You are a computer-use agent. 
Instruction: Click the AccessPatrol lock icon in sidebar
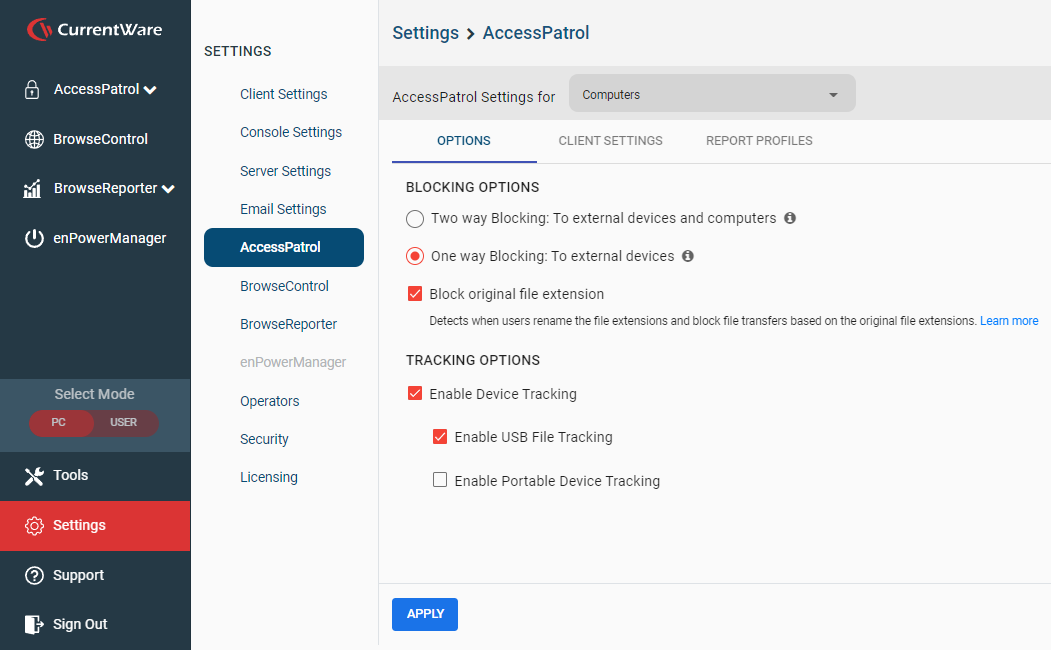click(x=32, y=89)
